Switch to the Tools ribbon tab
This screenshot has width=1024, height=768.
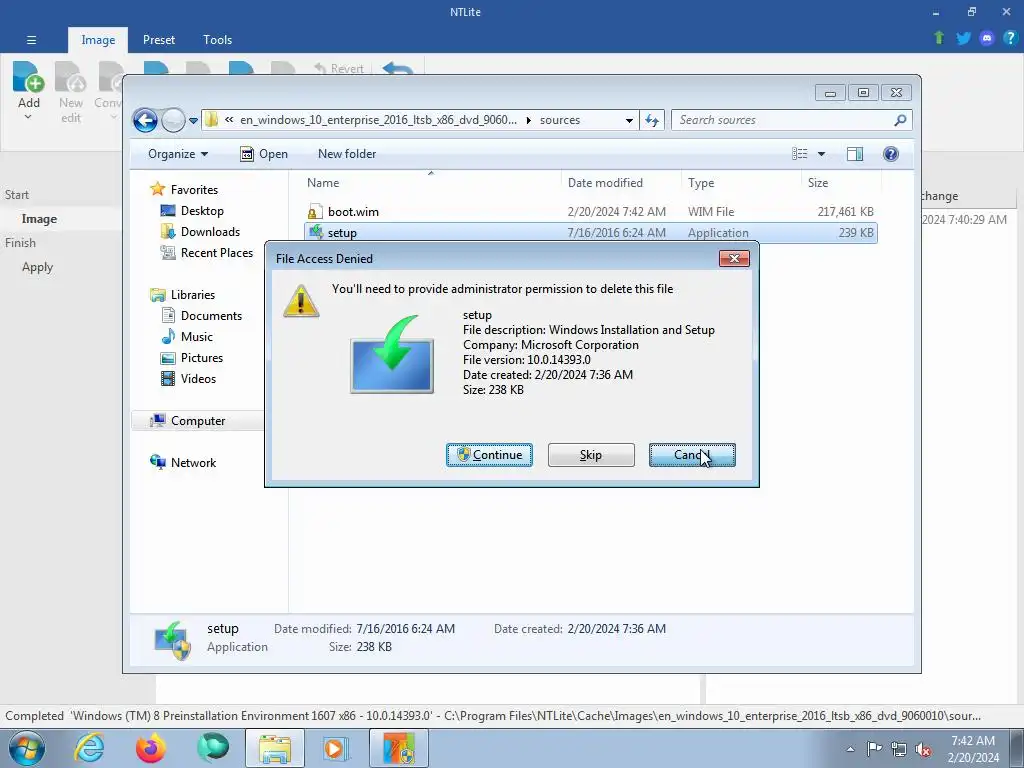coord(217,40)
